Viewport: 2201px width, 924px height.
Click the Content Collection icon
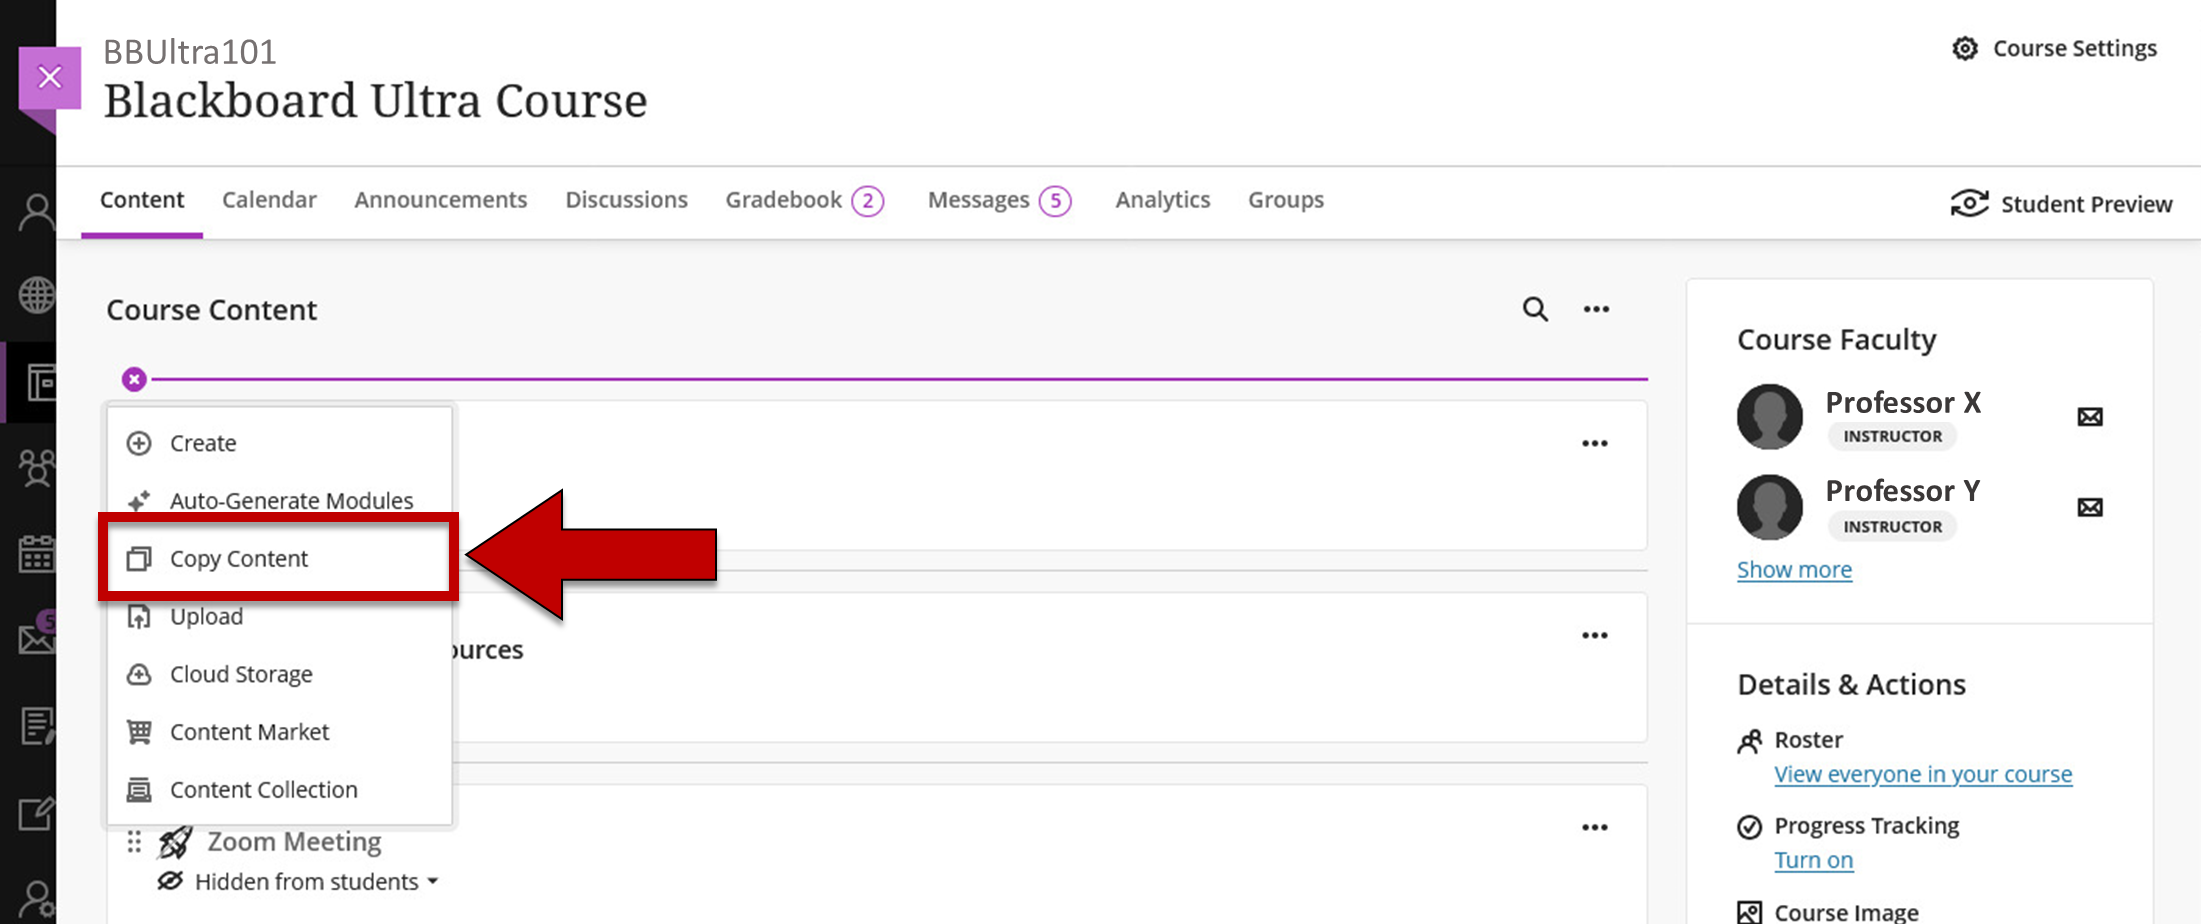click(x=139, y=790)
